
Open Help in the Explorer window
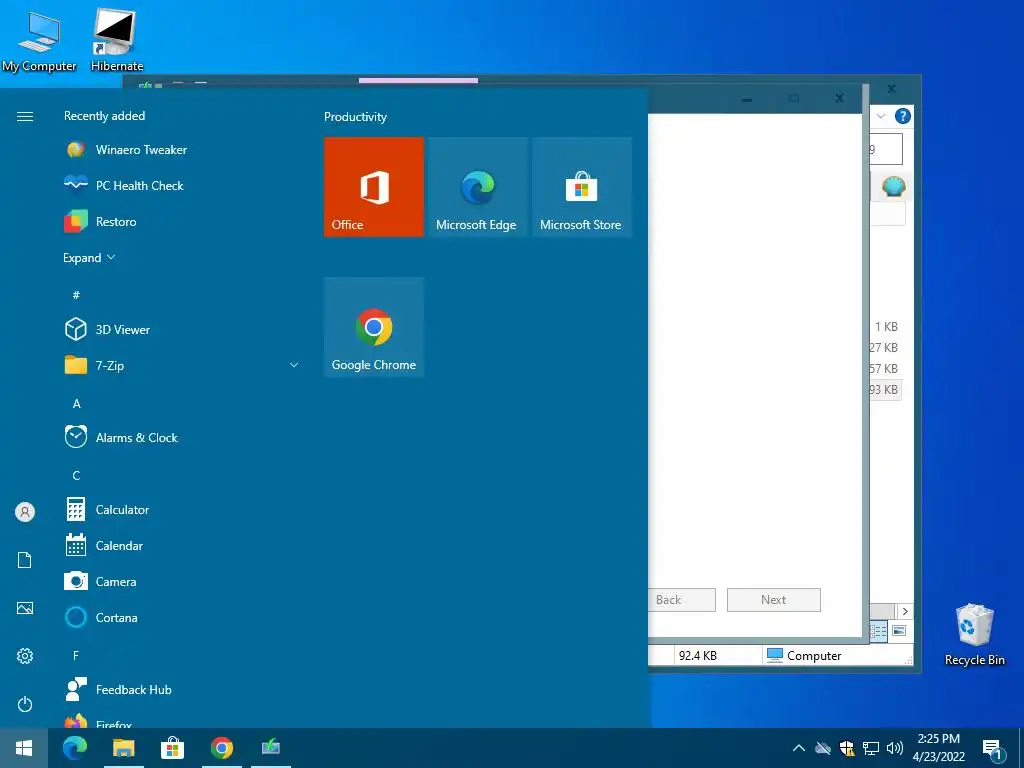pos(903,116)
